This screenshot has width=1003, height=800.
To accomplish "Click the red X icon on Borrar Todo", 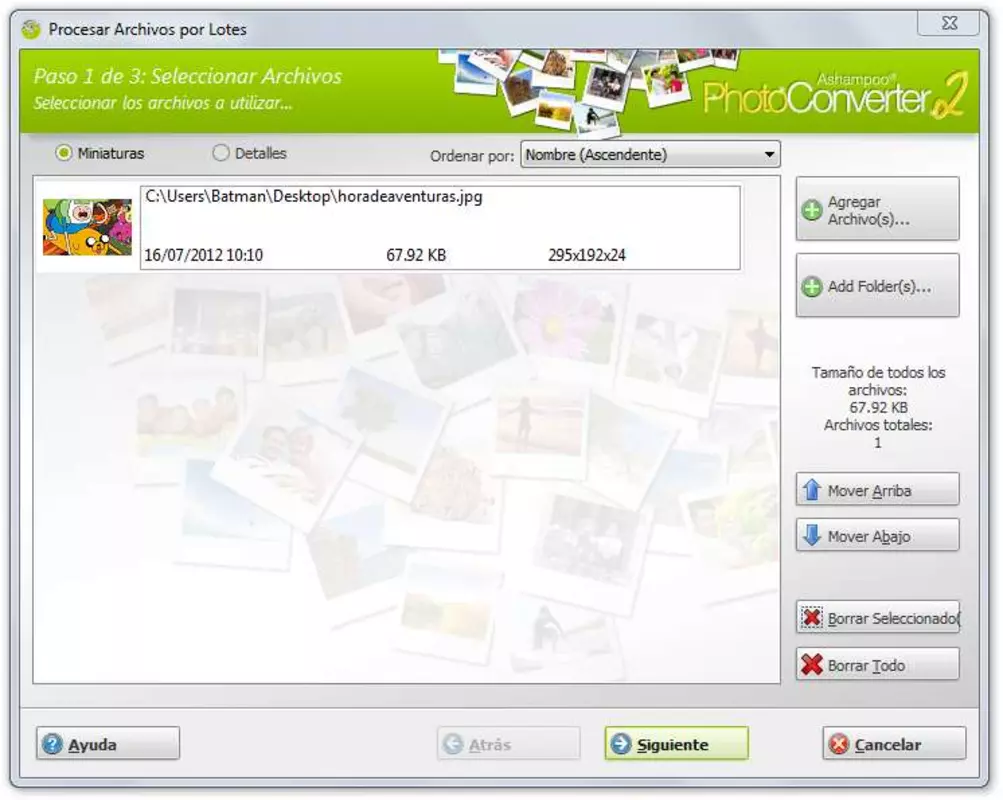I will pos(812,665).
